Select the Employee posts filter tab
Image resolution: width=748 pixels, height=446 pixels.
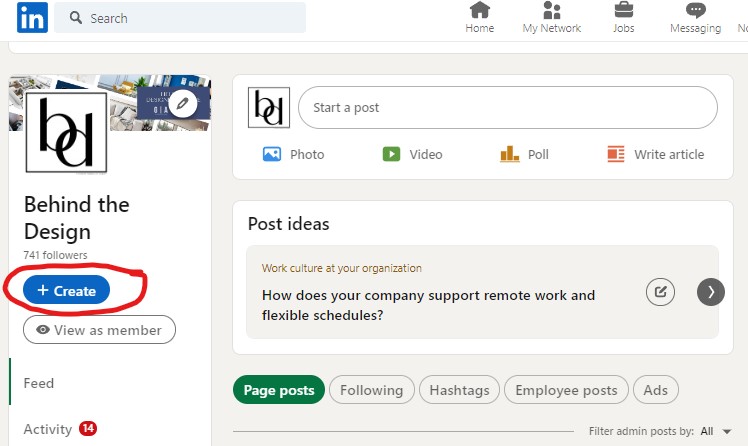[566, 390]
